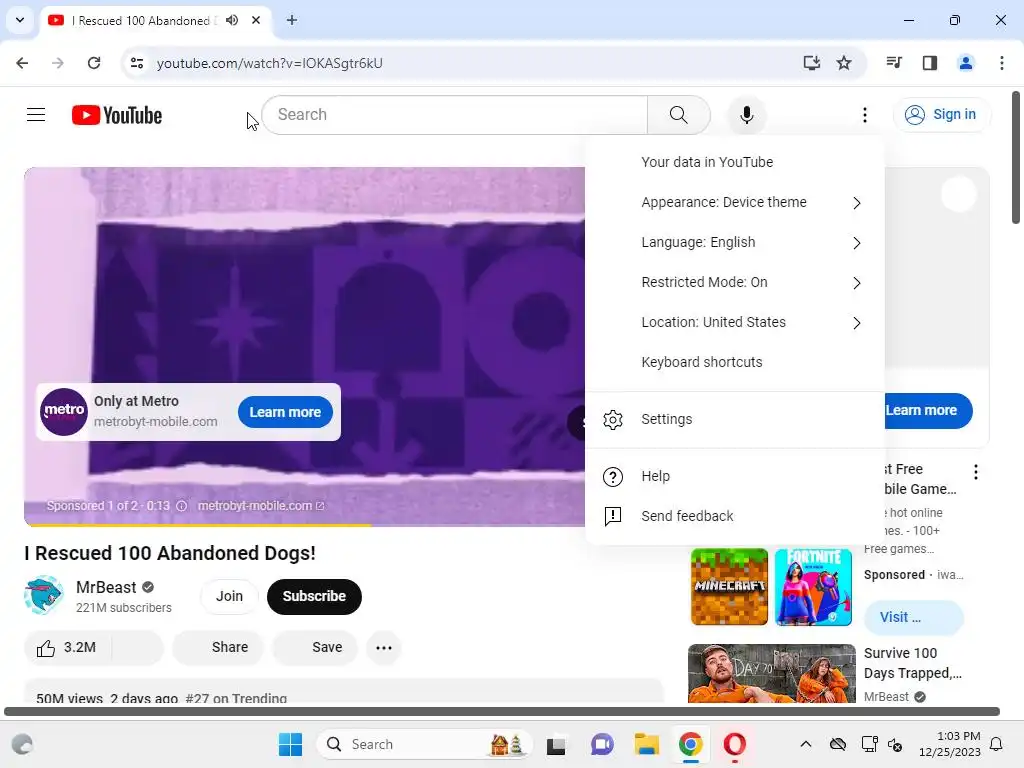The width and height of the screenshot is (1024, 768).
Task: Click the Send feedback exclamation icon
Action: (x=613, y=517)
